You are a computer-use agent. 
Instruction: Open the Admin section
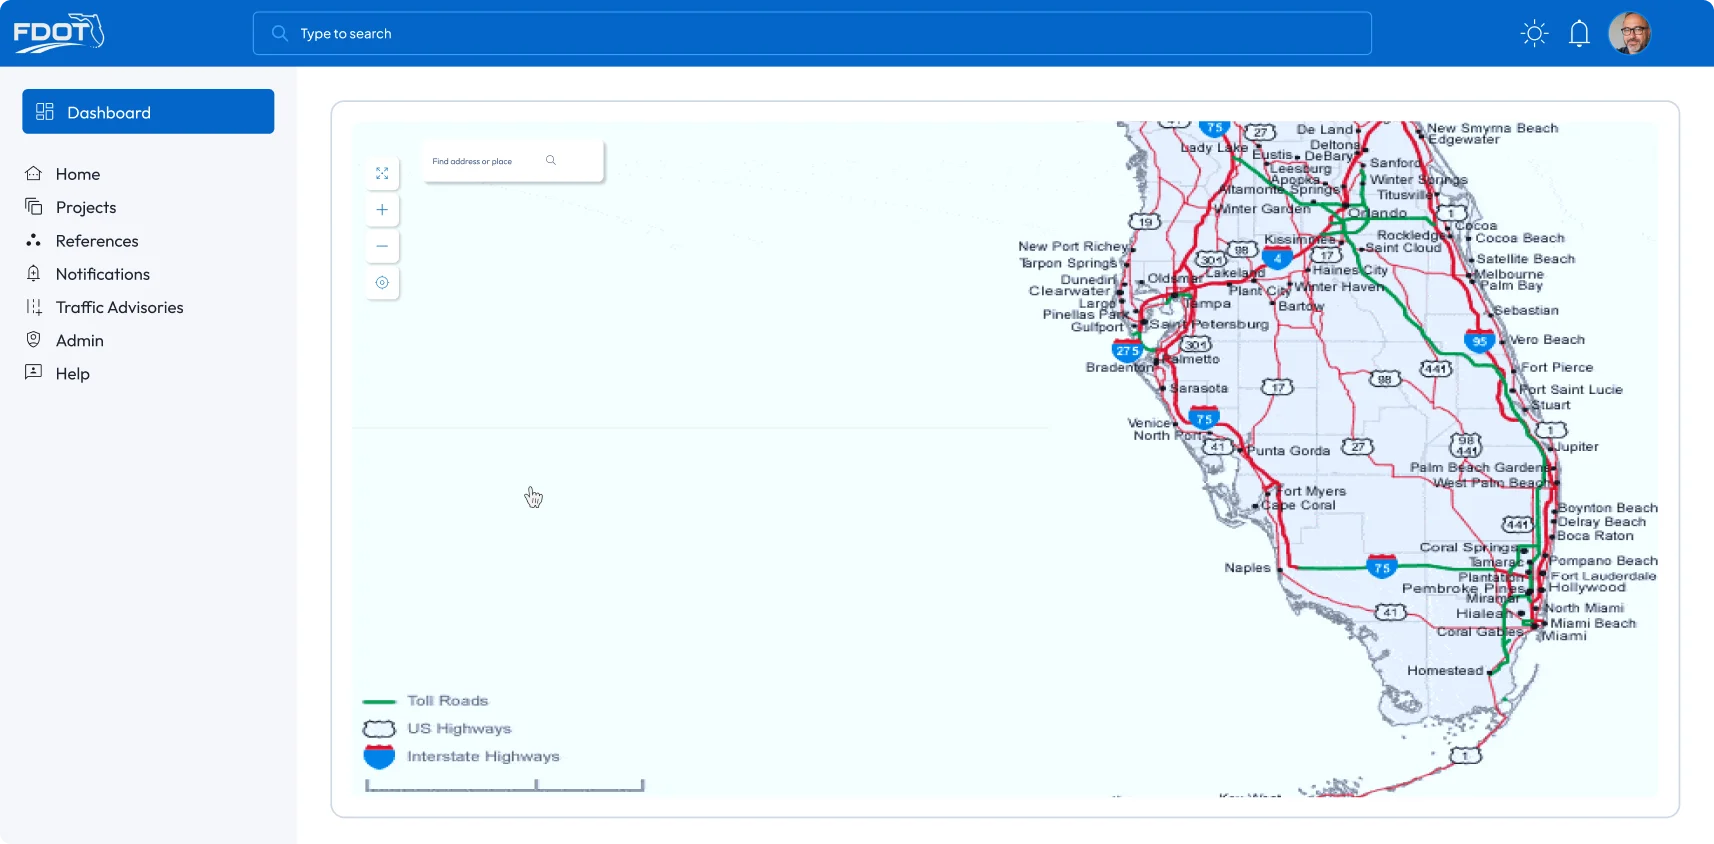[79, 340]
